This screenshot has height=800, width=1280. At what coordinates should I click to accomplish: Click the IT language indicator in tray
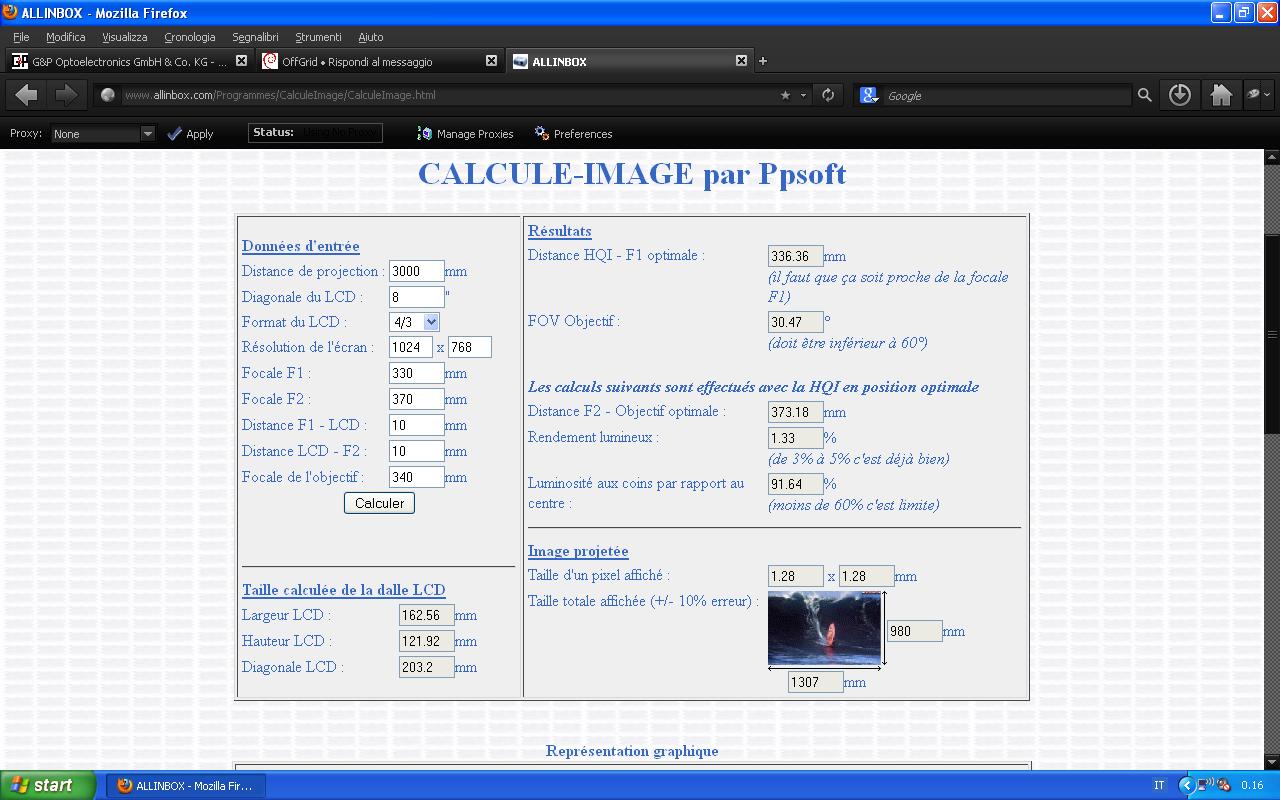1159,785
